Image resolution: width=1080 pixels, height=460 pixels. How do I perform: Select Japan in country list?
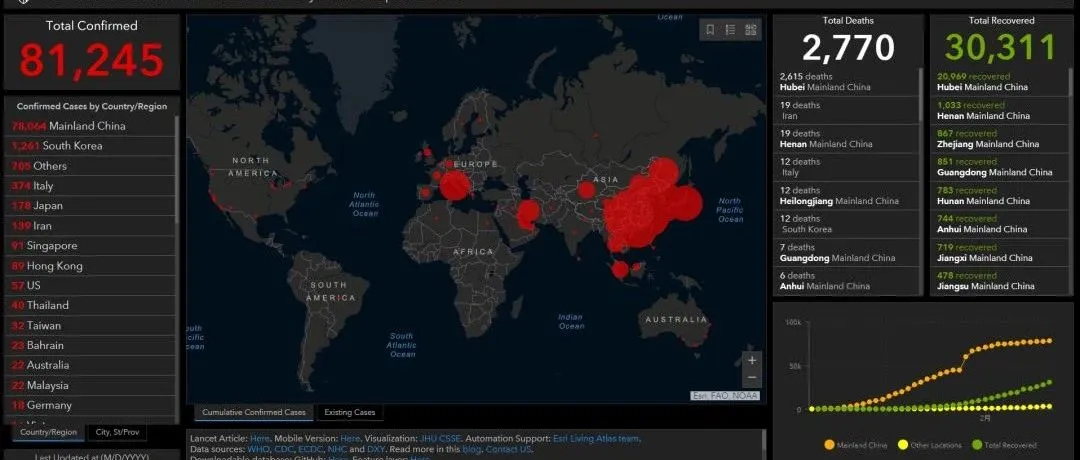point(90,206)
